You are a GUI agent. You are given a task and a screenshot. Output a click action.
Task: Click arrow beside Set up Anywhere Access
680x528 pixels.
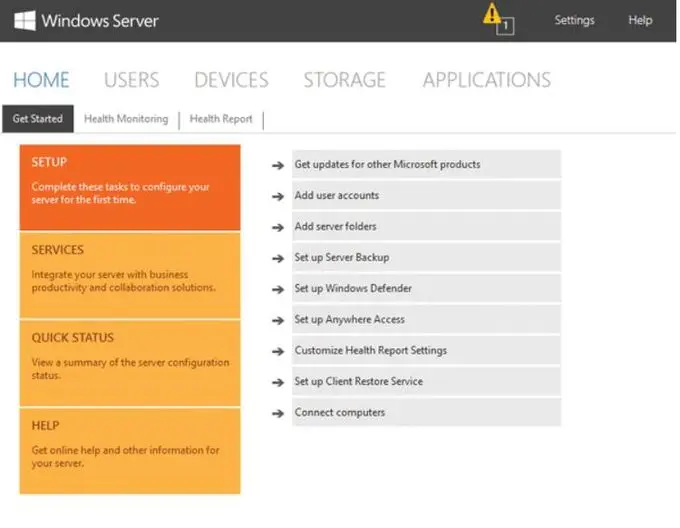[278, 320]
